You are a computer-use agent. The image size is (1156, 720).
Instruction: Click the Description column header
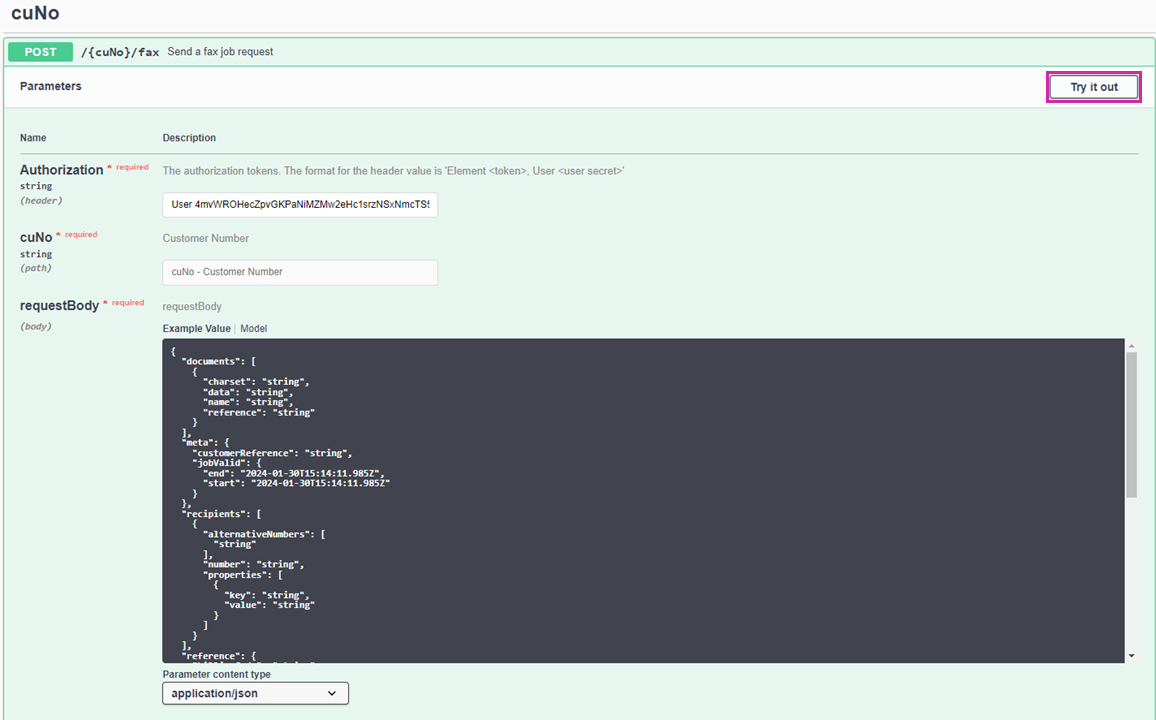189,138
